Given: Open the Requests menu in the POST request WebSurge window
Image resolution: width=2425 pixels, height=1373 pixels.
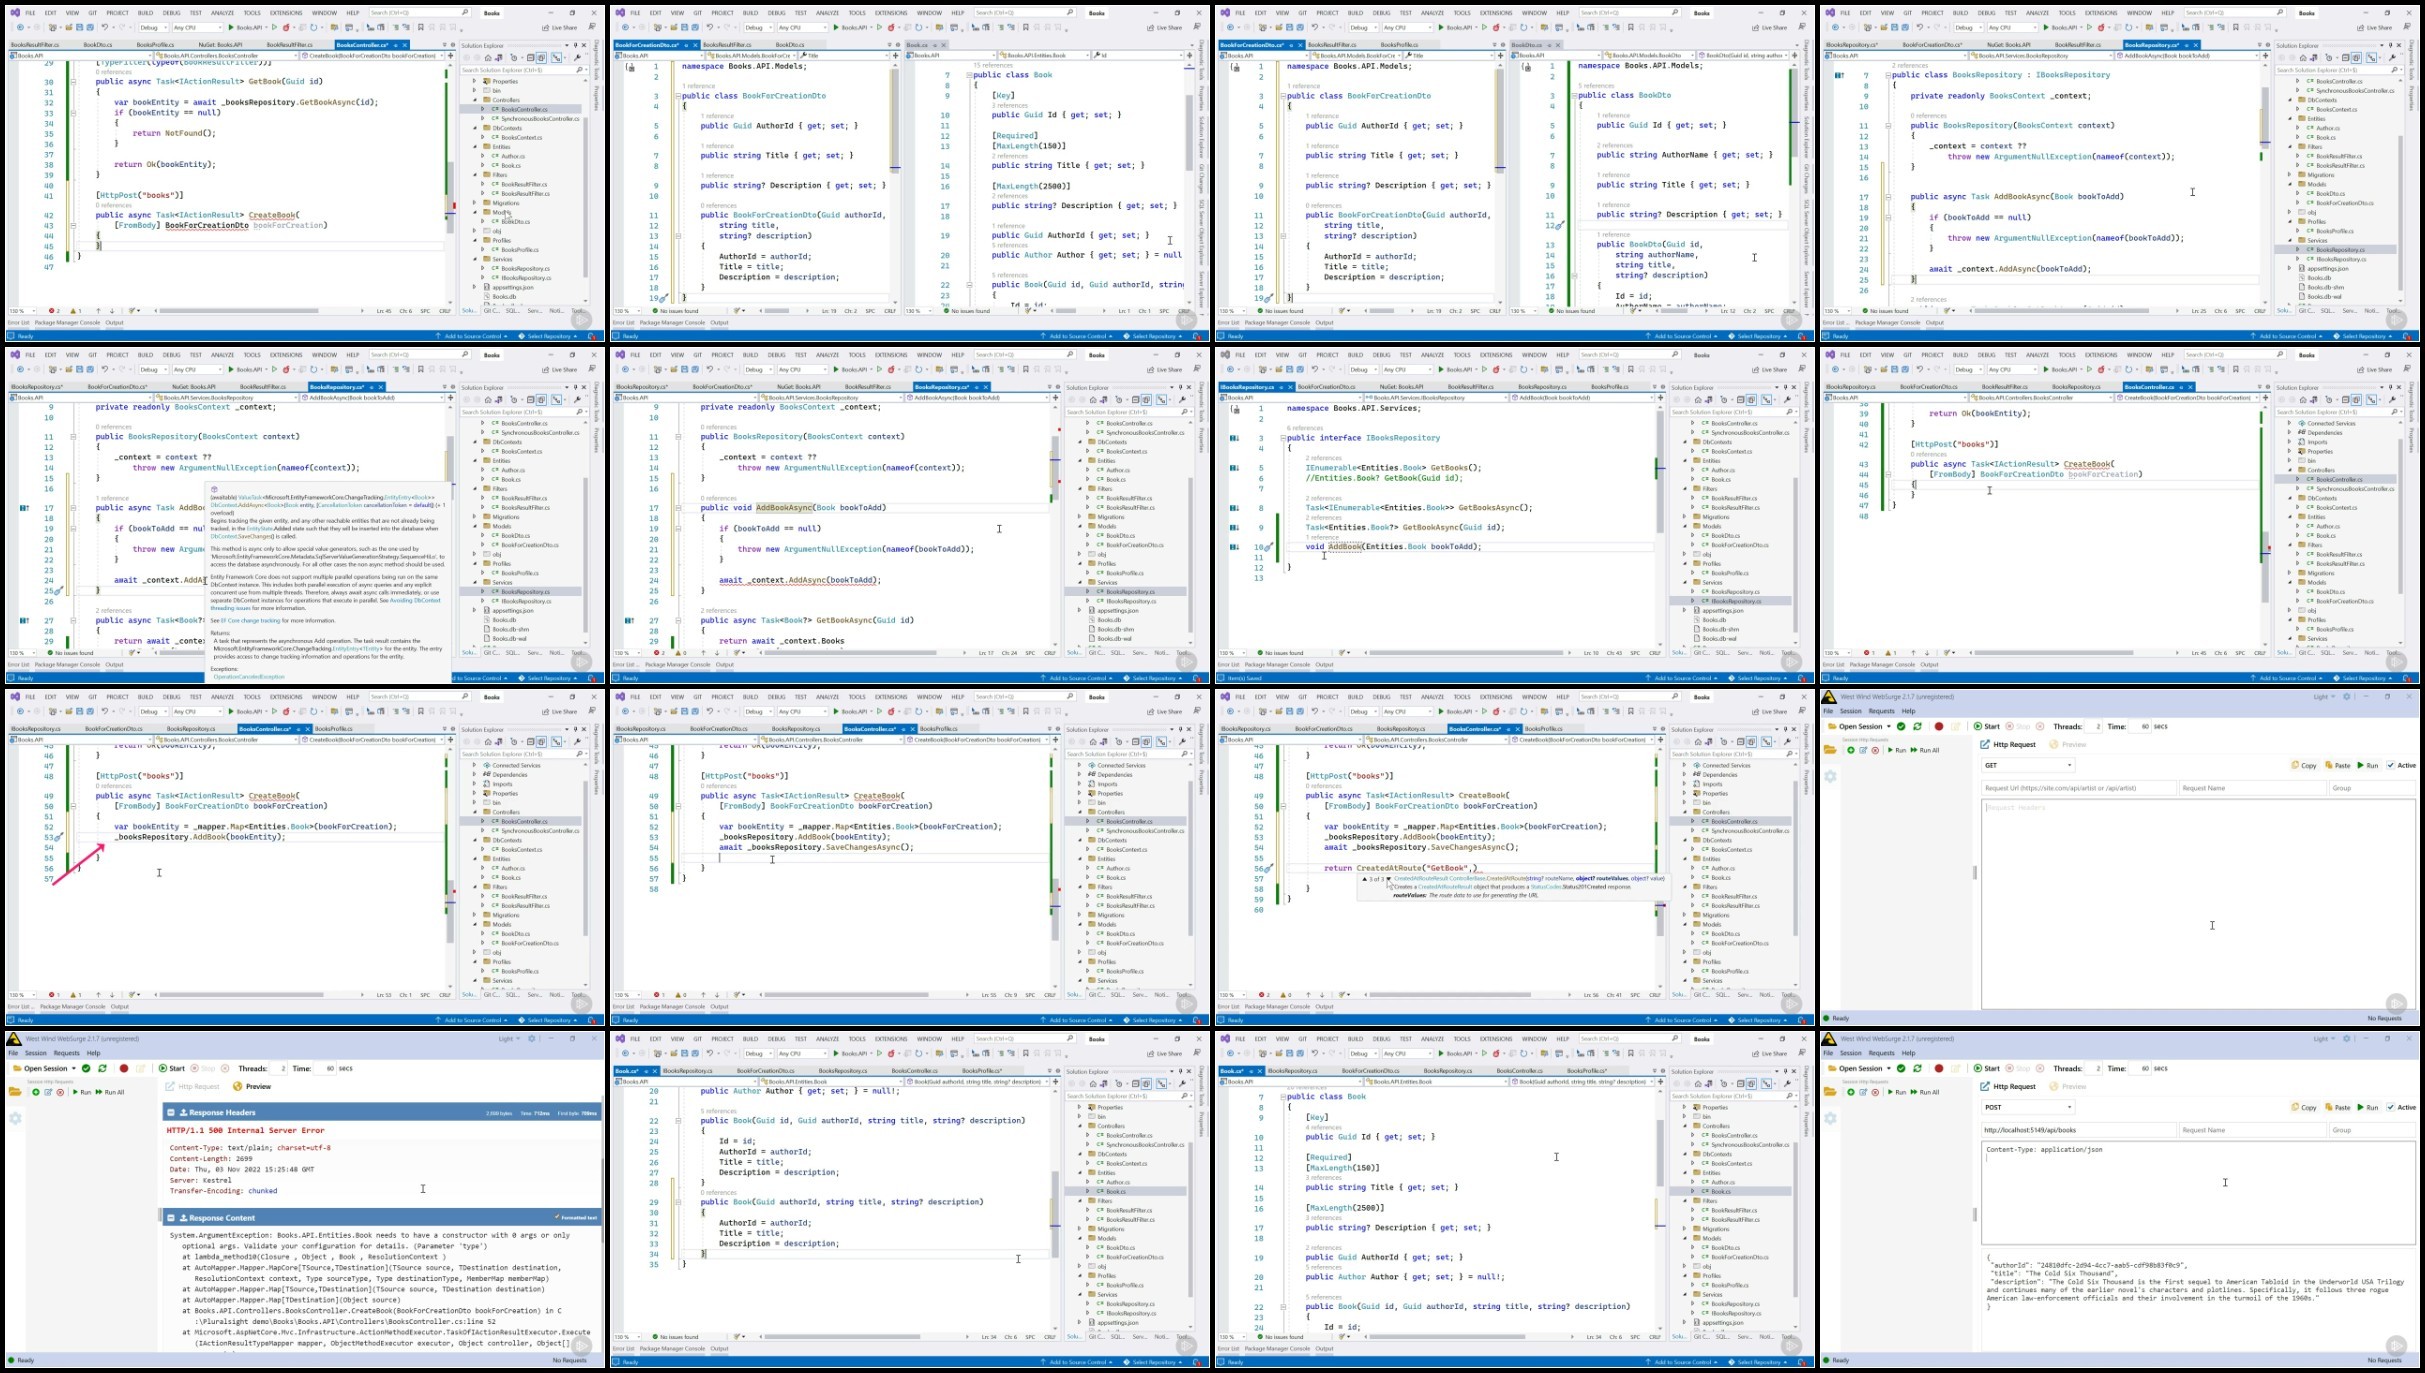Looking at the screenshot, I should point(1881,1053).
